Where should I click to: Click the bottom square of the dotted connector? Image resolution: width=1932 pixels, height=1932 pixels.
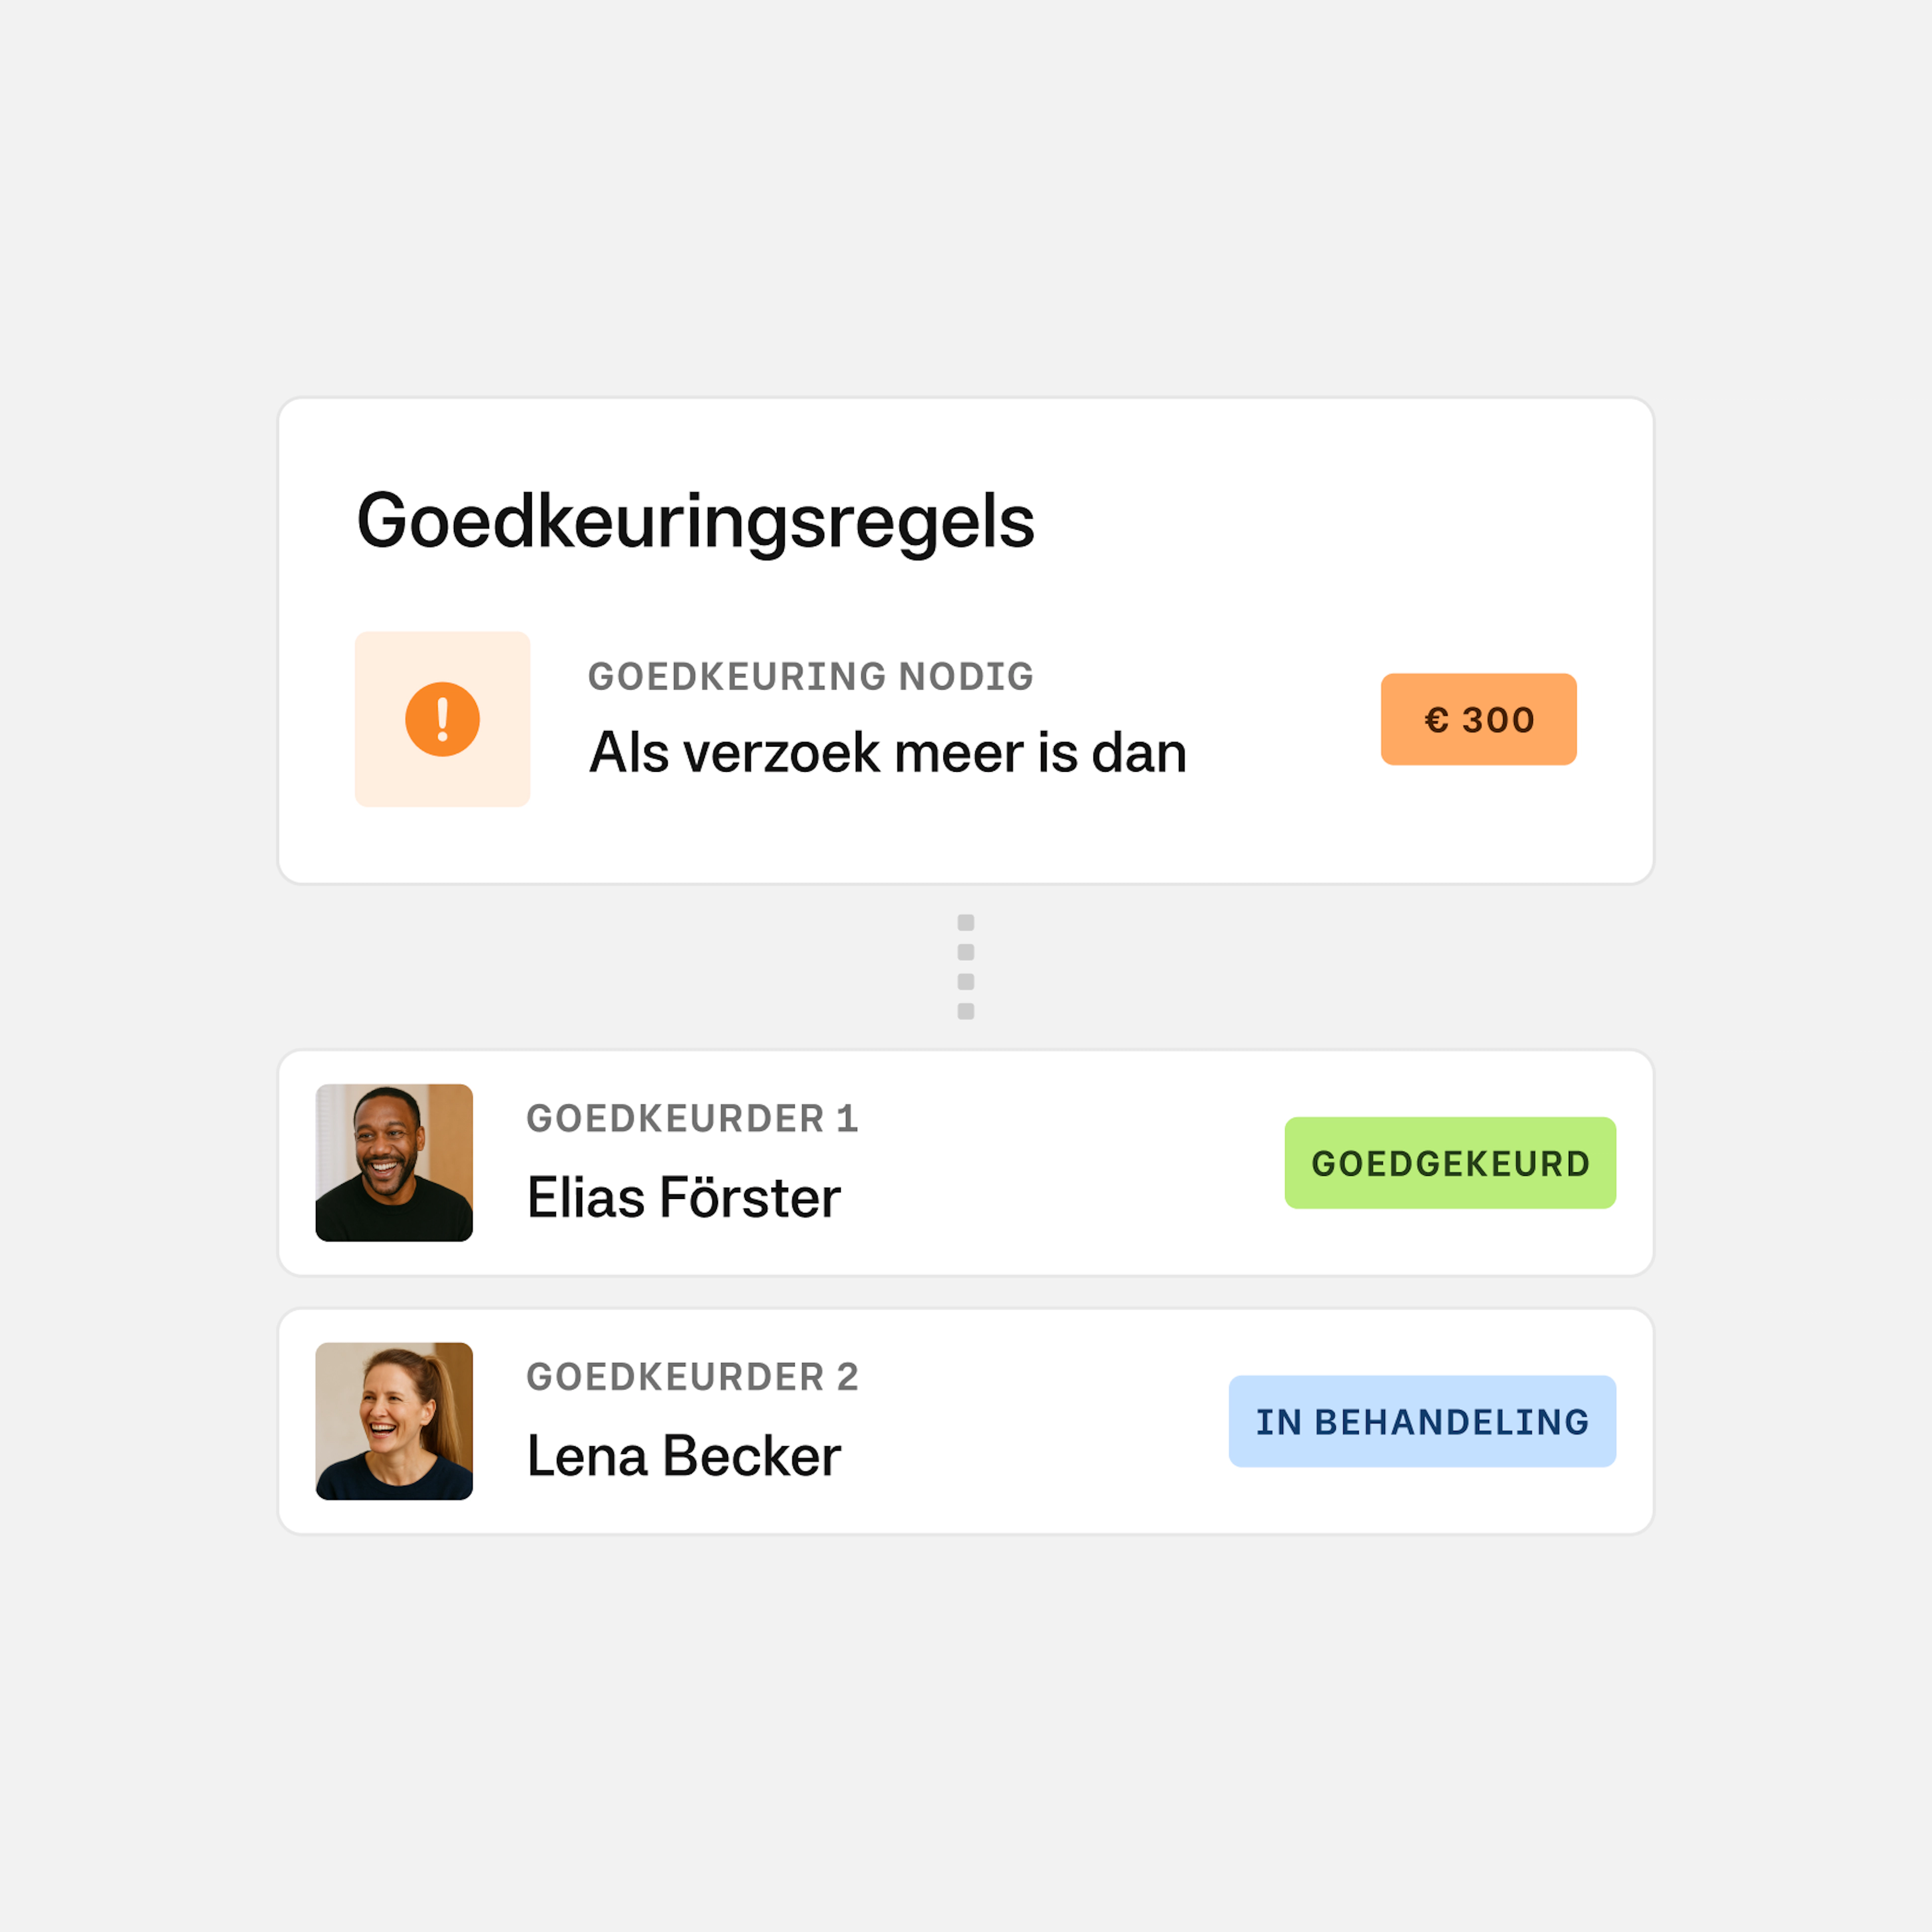click(966, 1011)
